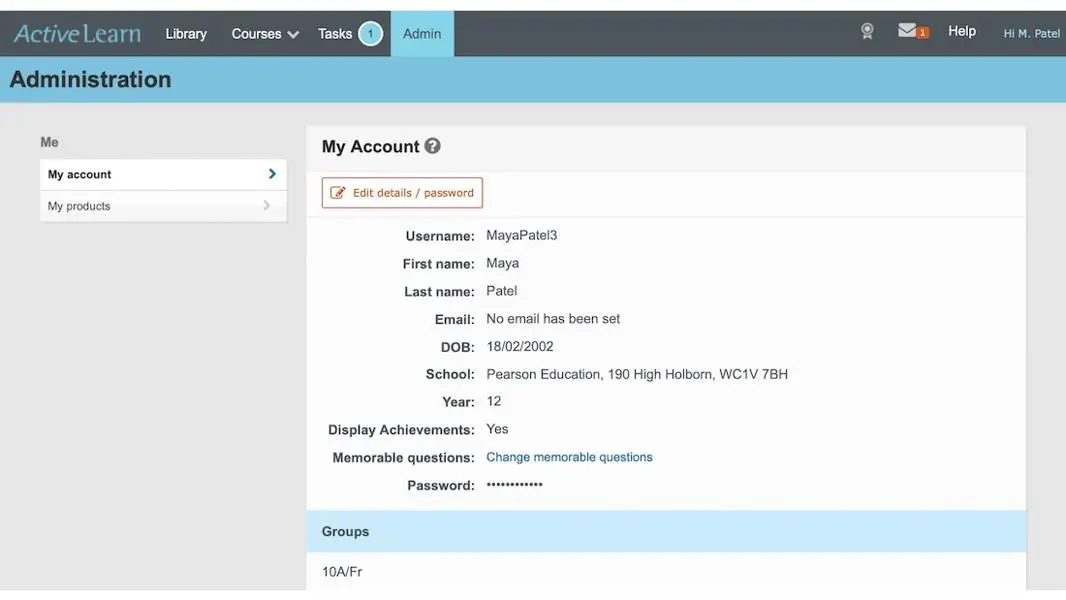This screenshot has width=1066, height=600.
Task: Click the Tasks notification badge
Action: point(369,32)
